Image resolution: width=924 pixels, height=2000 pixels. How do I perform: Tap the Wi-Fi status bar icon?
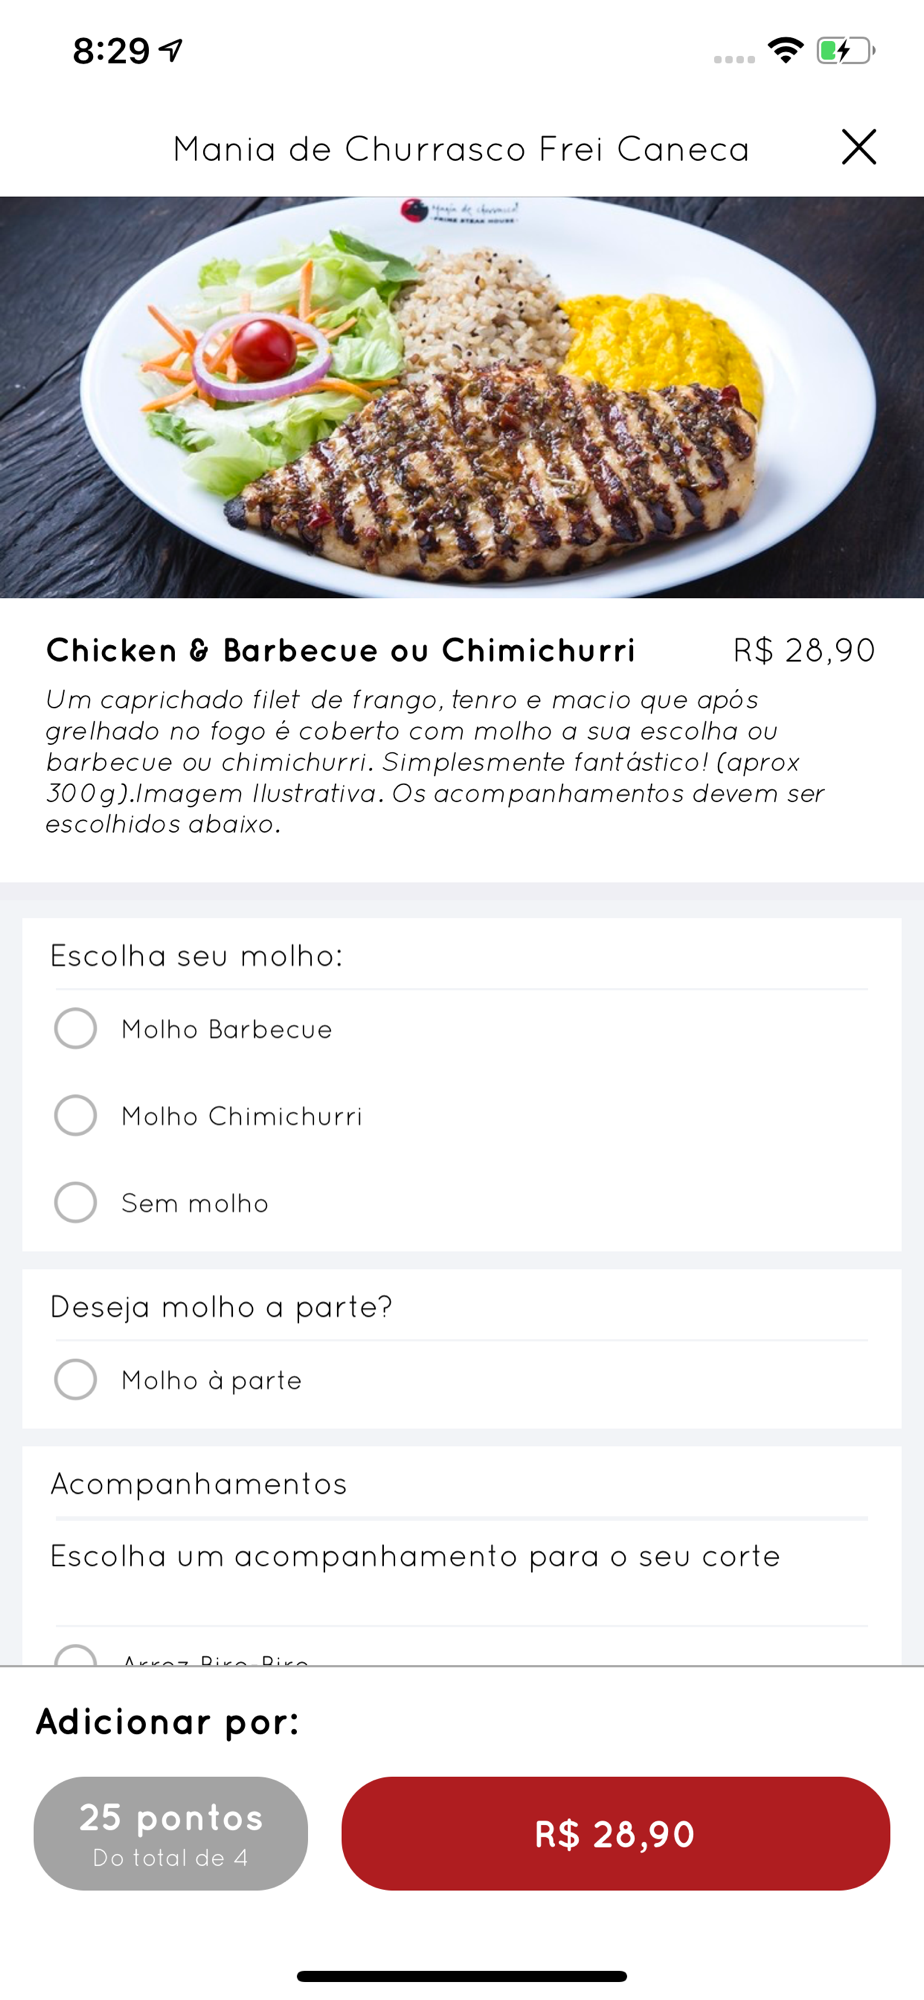786,50
